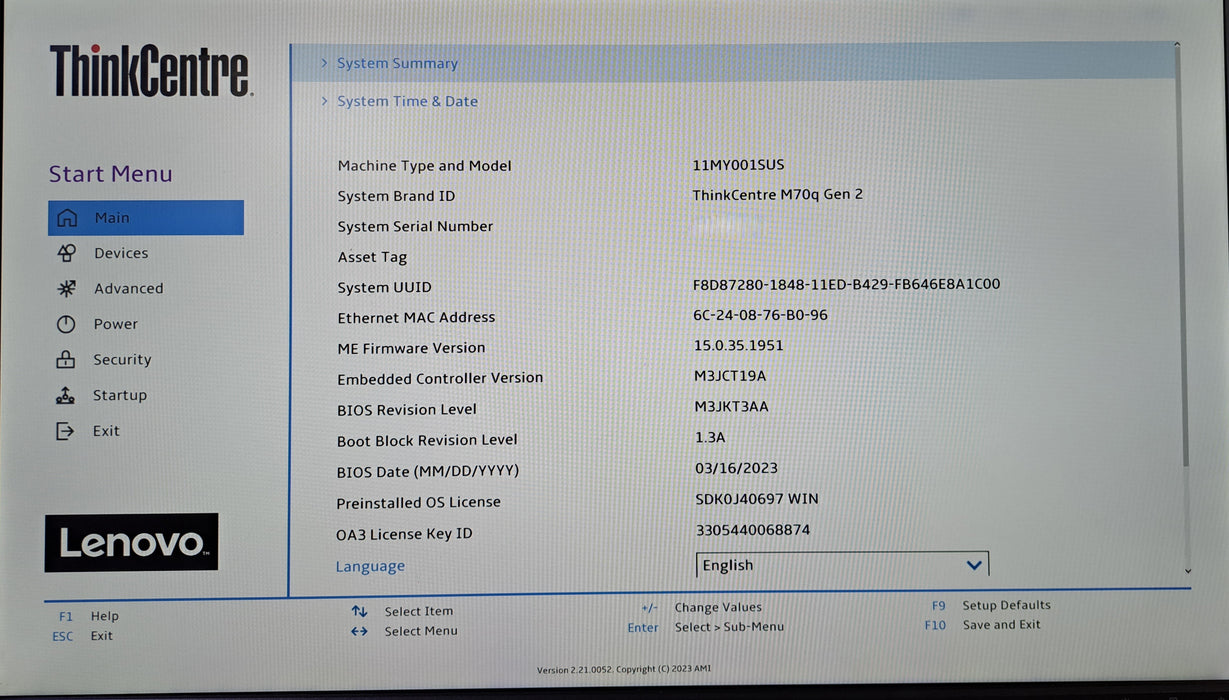Click the Advanced star icon
This screenshot has height=700, width=1229.
coord(66,288)
